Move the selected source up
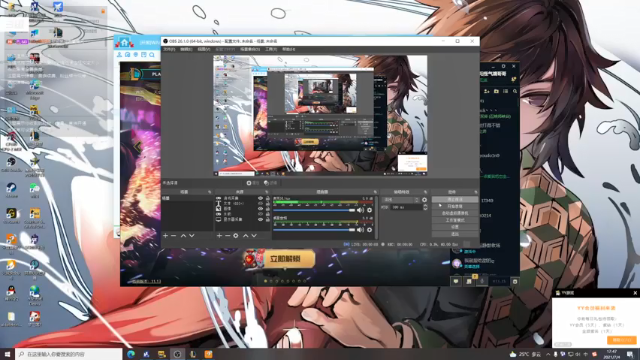The height and width of the screenshot is (360, 640). (245, 236)
